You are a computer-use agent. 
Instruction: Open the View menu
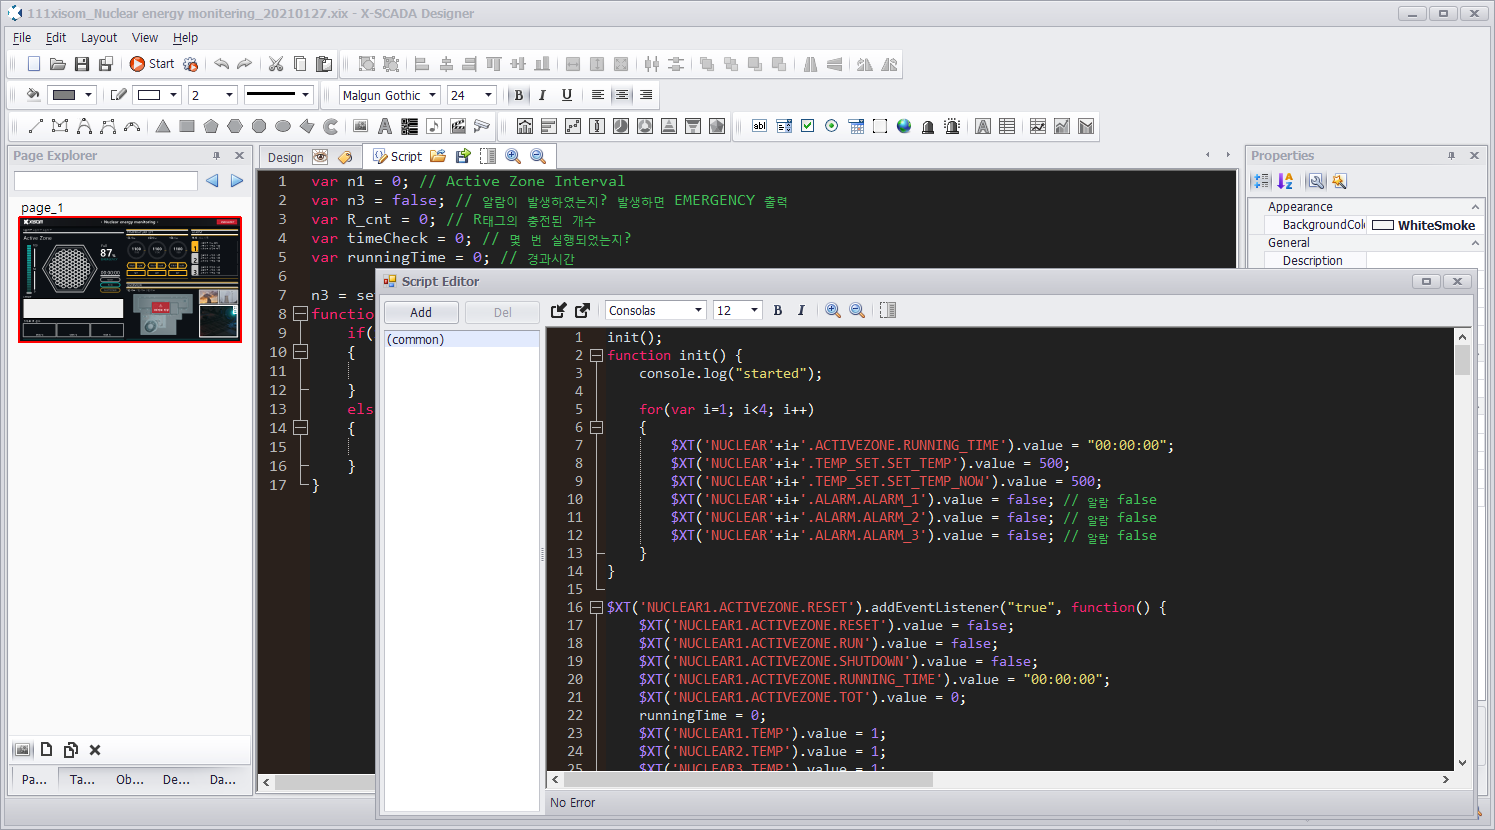(145, 38)
